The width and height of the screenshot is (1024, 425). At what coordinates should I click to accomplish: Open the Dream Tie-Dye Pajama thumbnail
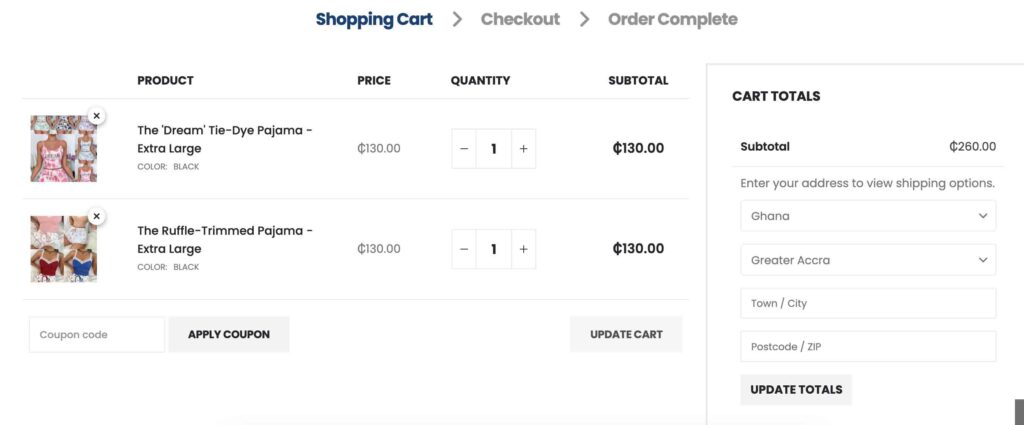click(63, 149)
